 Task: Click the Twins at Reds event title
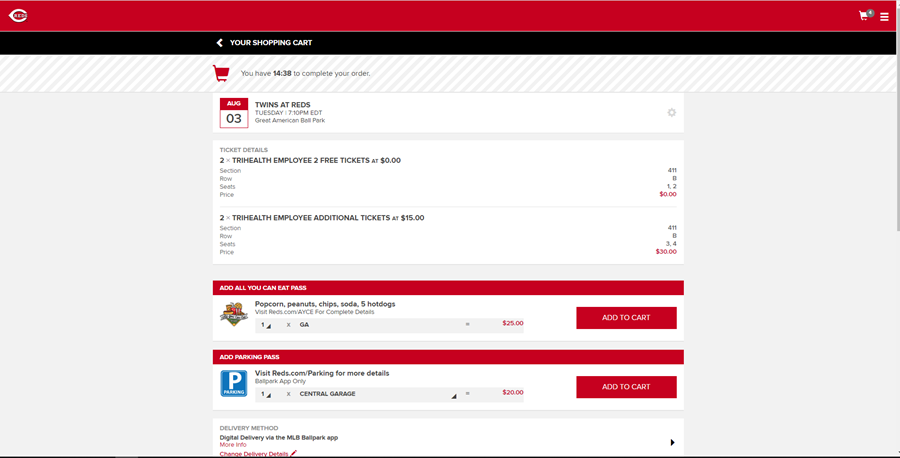[x=282, y=104]
